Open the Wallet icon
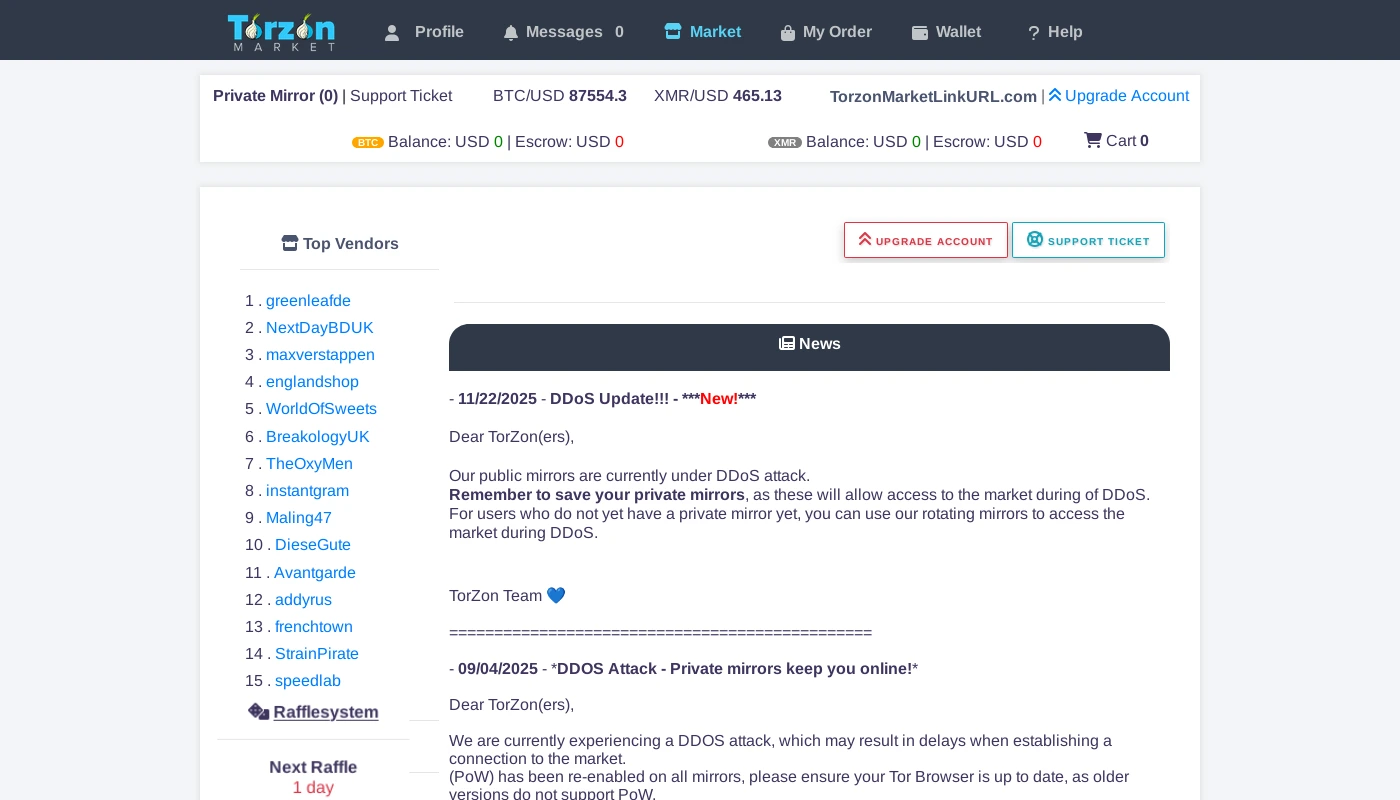Viewport: 1400px width, 800px height. point(920,32)
